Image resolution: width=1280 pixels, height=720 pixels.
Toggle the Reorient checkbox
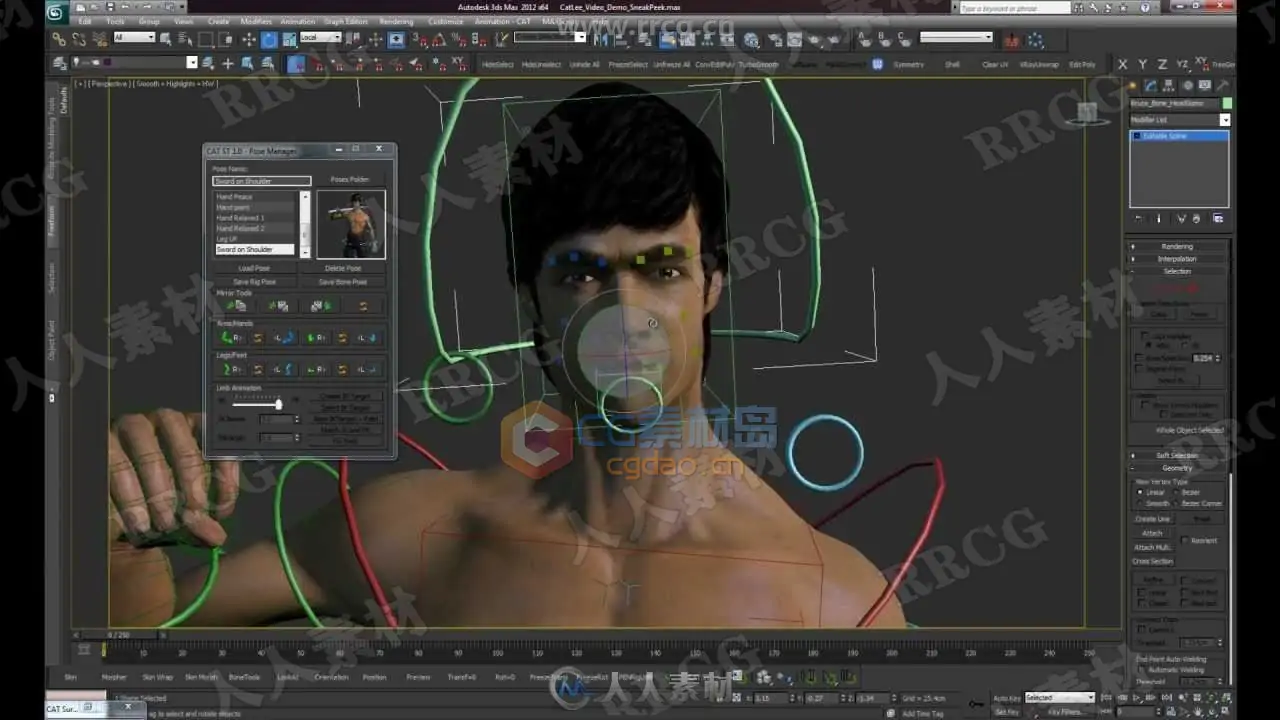pos(1185,540)
